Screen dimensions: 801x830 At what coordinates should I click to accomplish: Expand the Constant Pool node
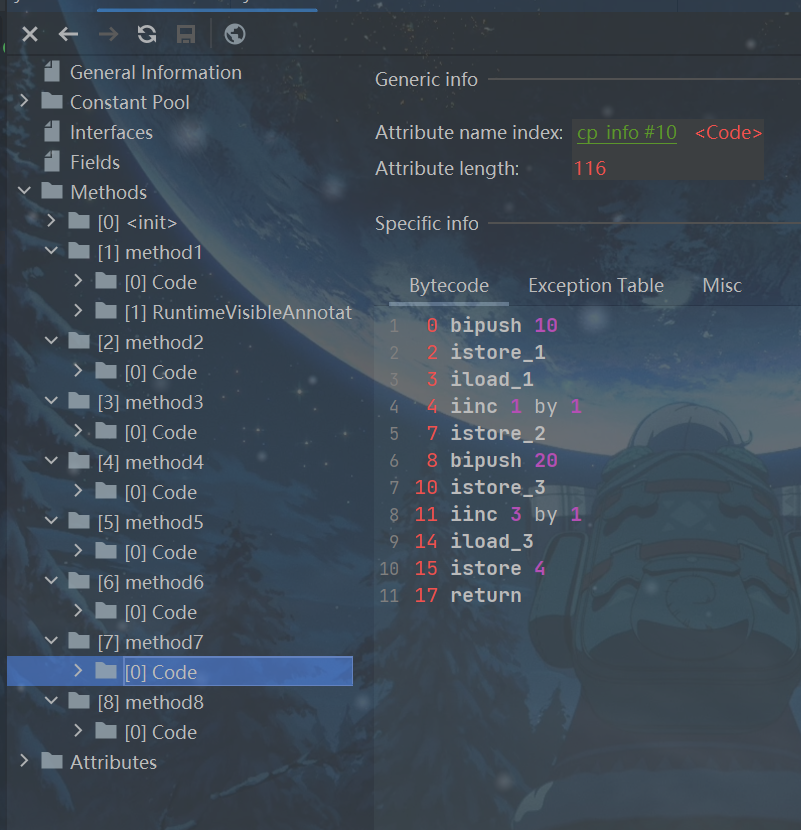pyautogui.click(x=24, y=102)
